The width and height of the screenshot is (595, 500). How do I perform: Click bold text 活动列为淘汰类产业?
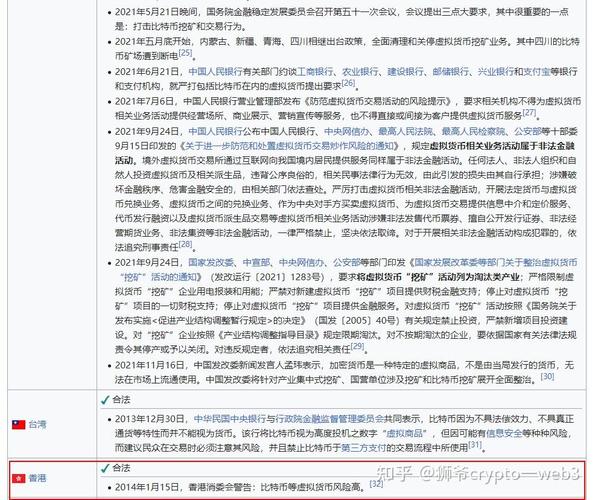pyautogui.click(x=479, y=277)
